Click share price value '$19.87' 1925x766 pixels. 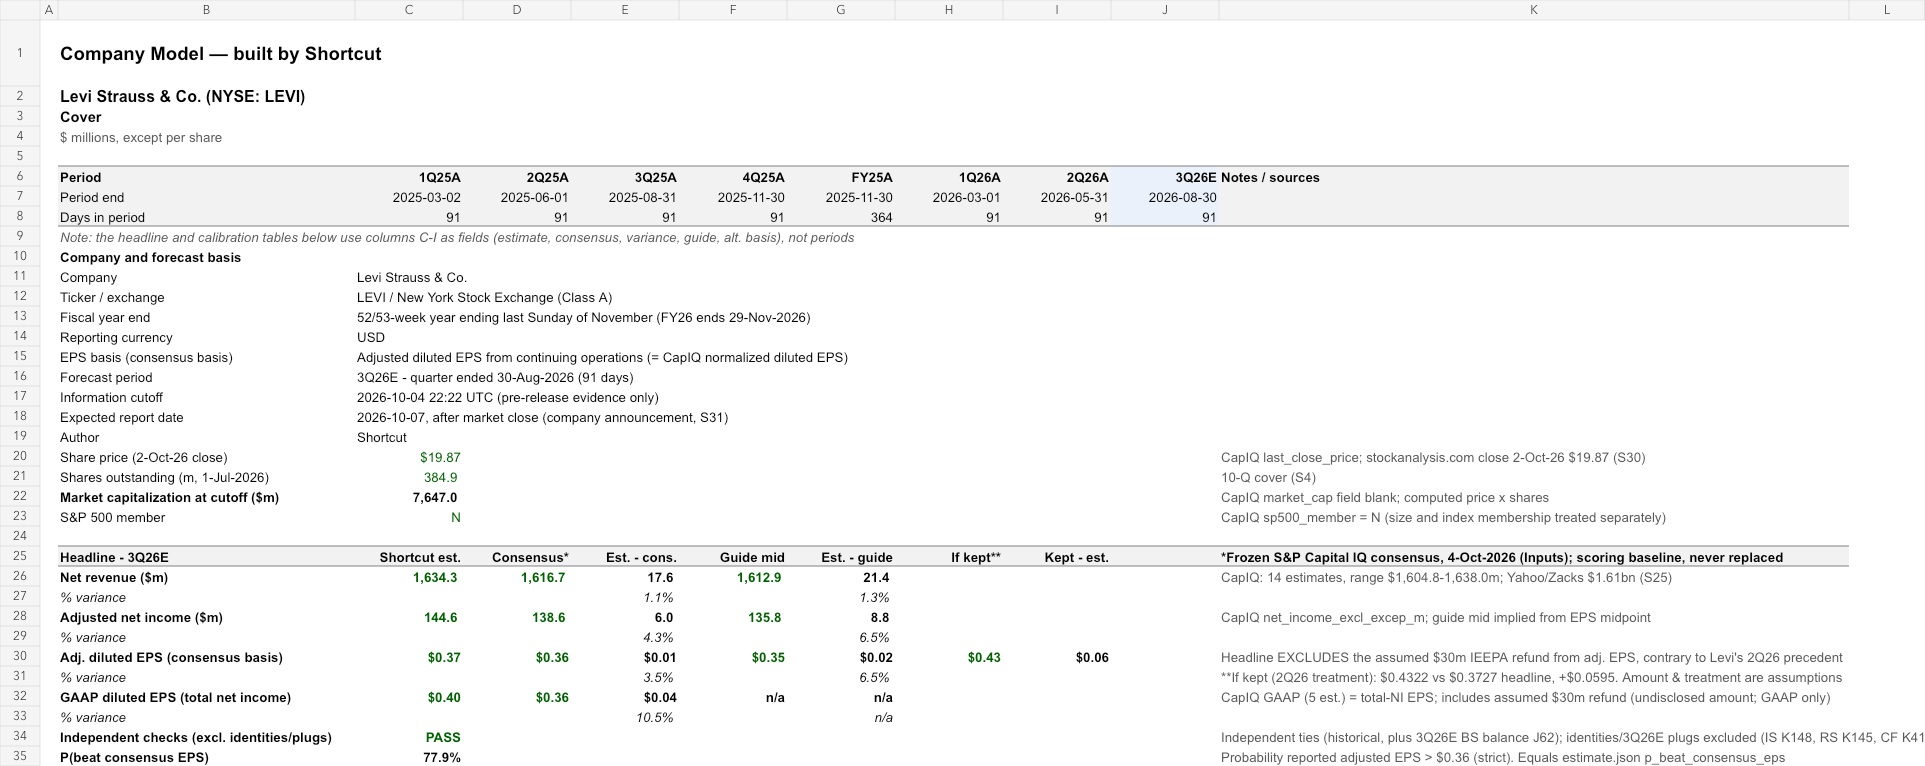[440, 458]
